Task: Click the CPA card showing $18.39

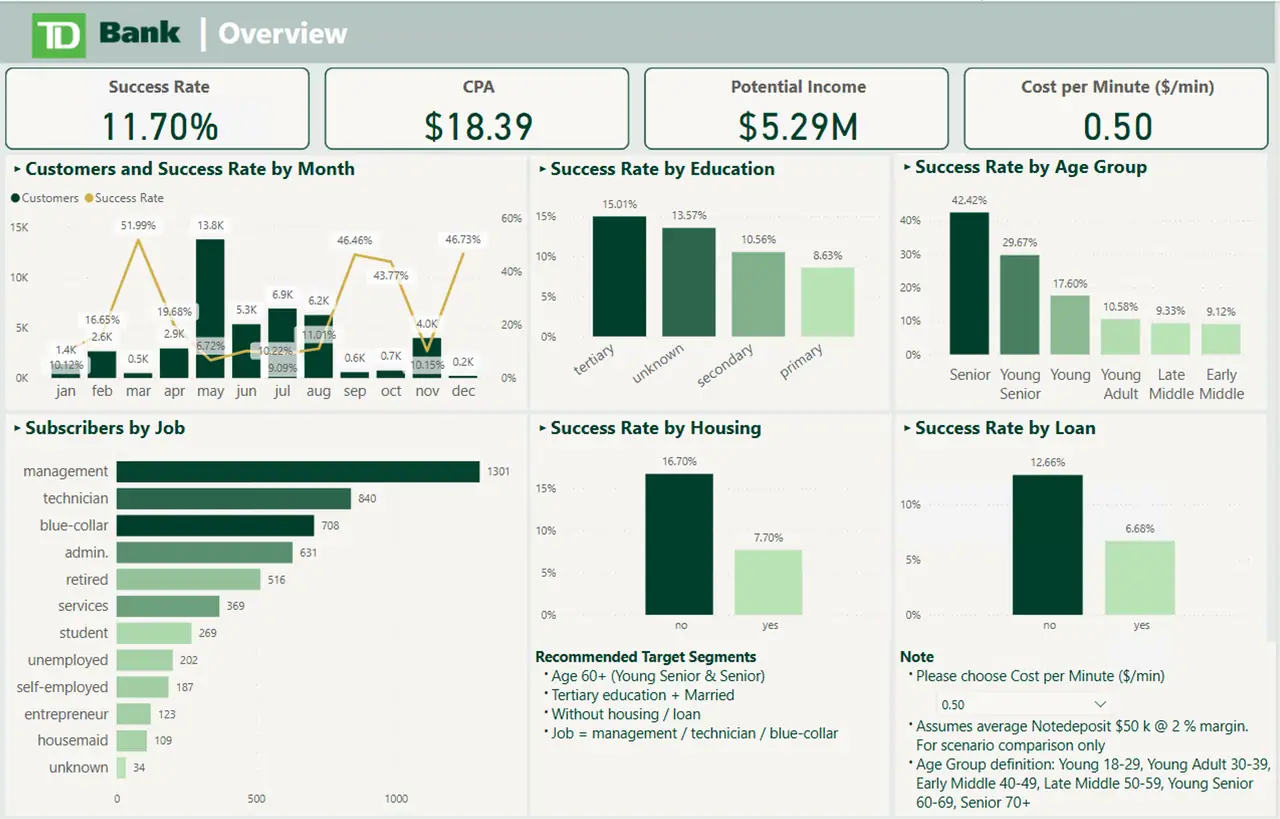Action: coord(477,108)
